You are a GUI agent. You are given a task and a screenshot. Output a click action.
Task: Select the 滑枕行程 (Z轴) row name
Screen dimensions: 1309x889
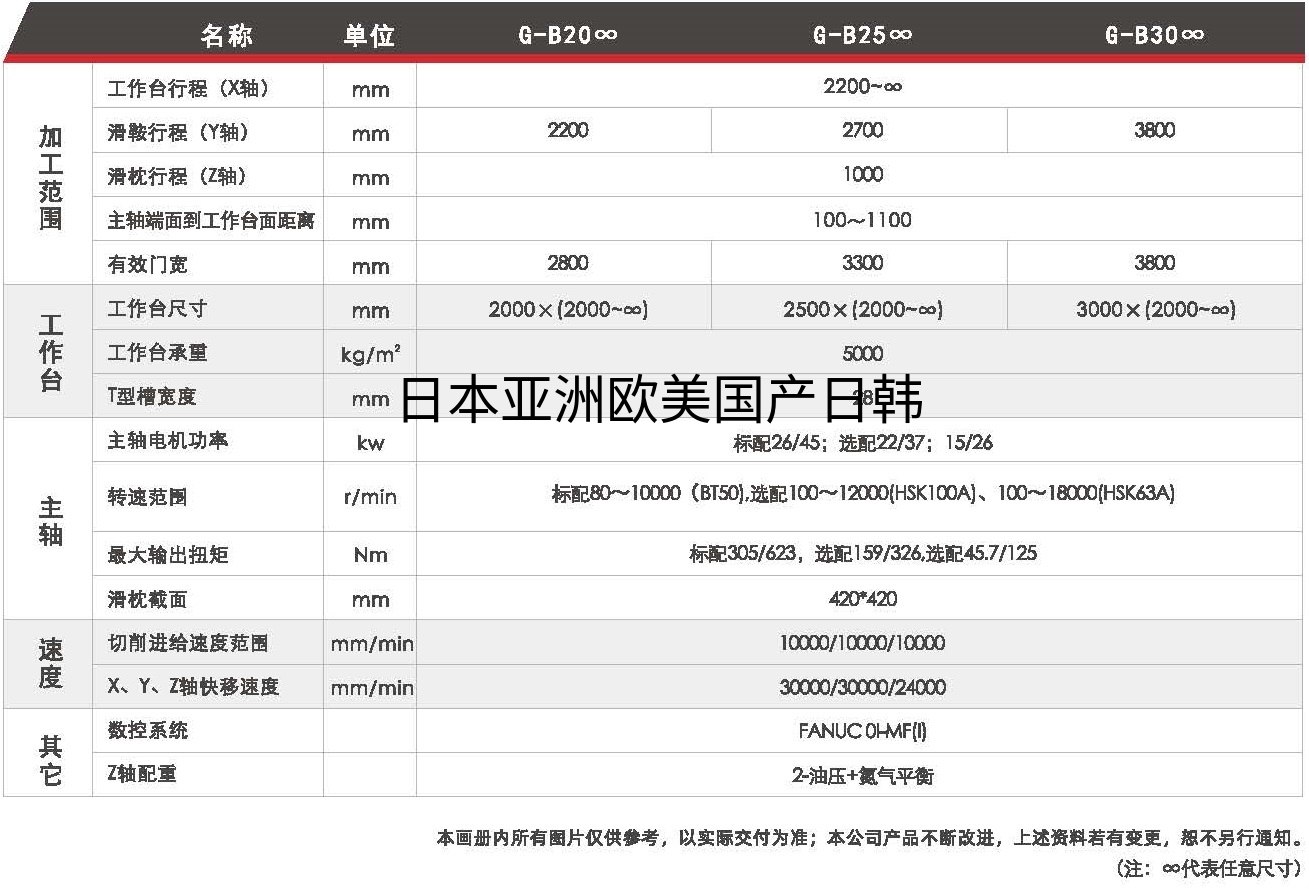click(177, 176)
